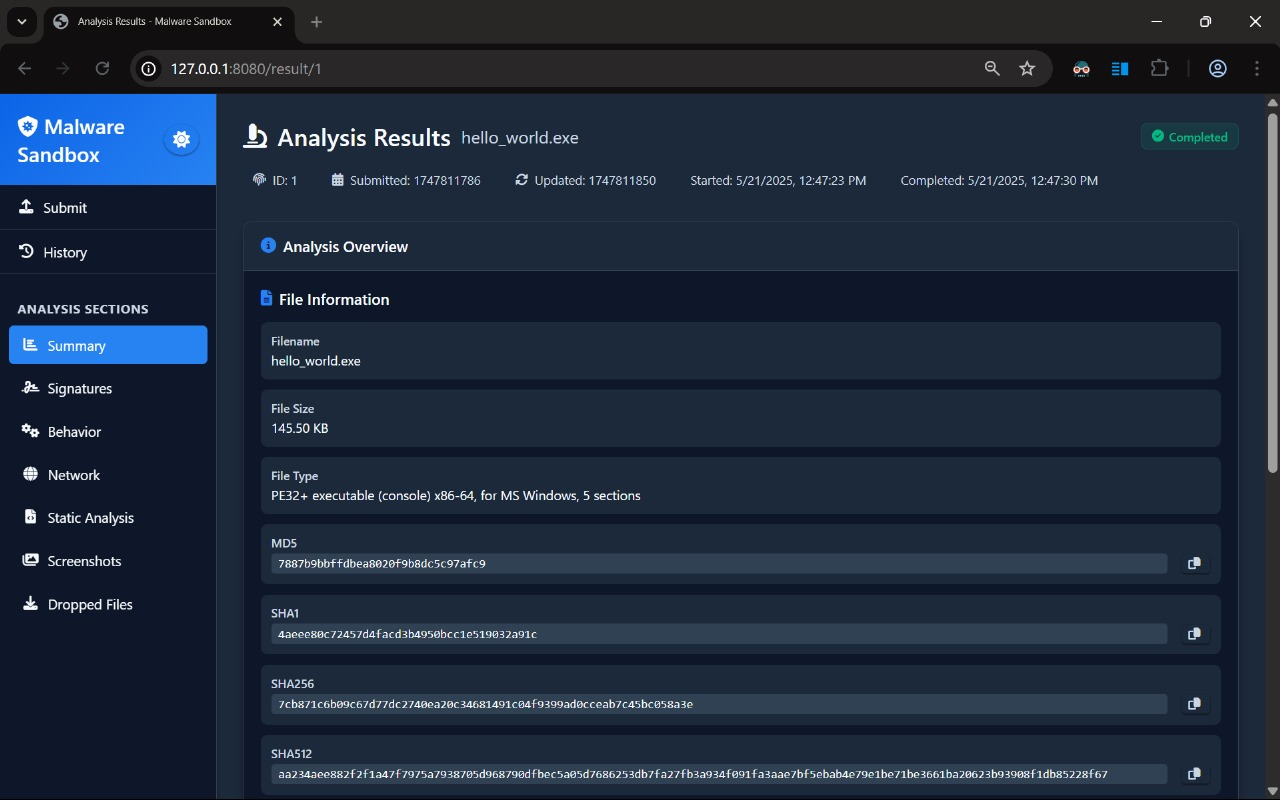Open the browser zoom magnifier icon
The height and width of the screenshot is (800, 1280).
(x=992, y=68)
